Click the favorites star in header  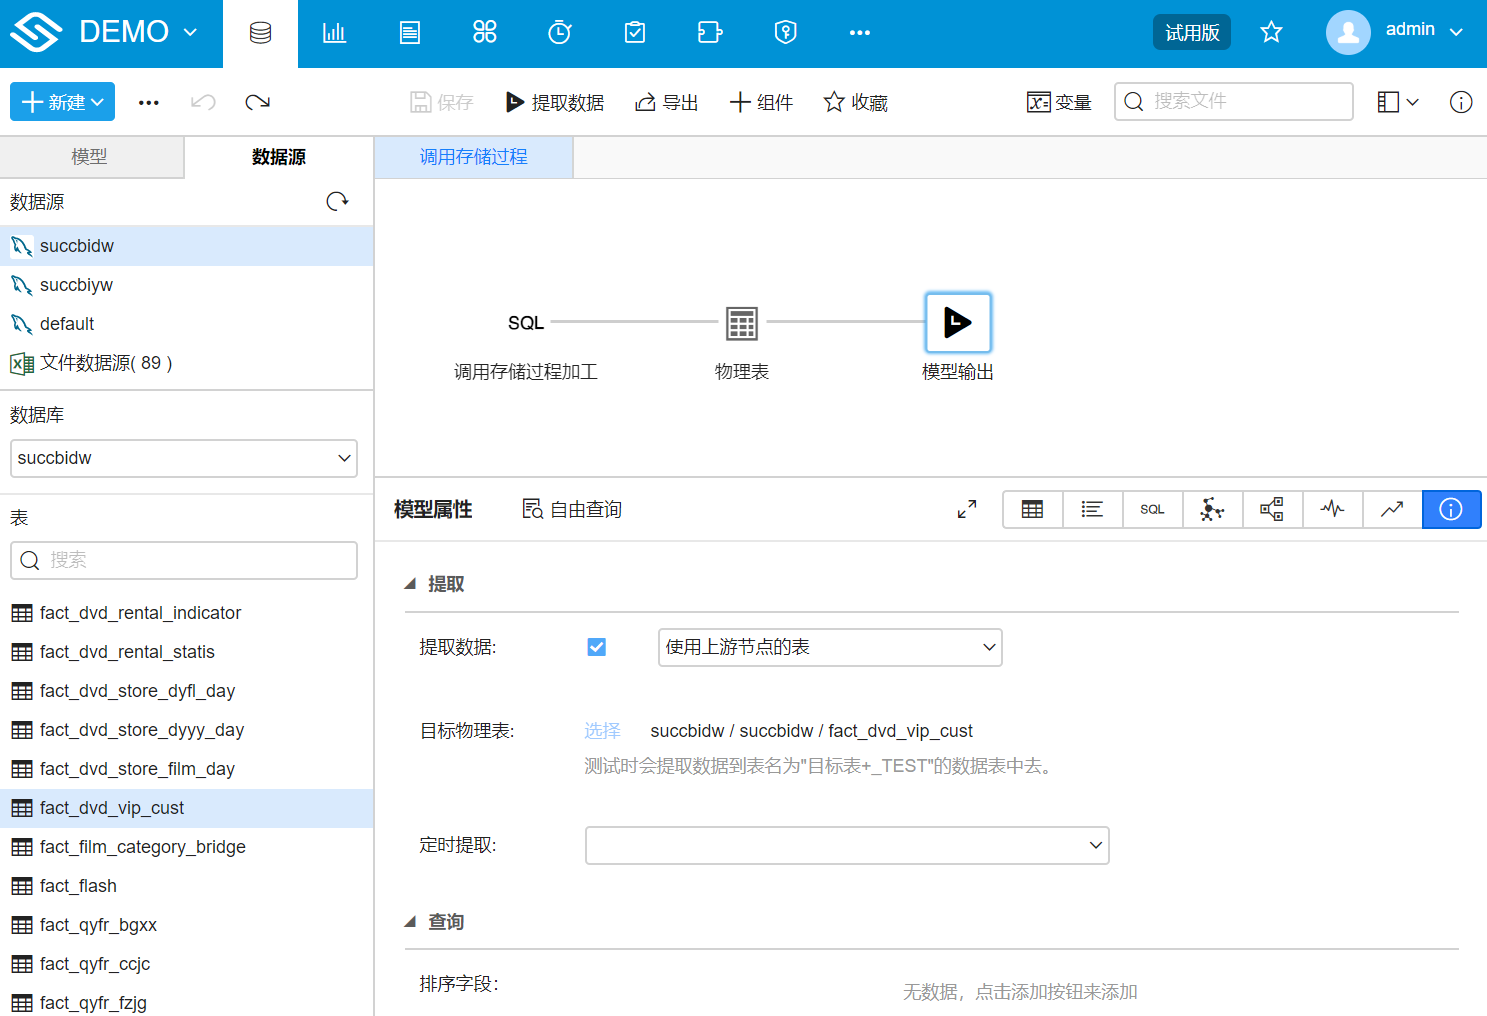1271,32
